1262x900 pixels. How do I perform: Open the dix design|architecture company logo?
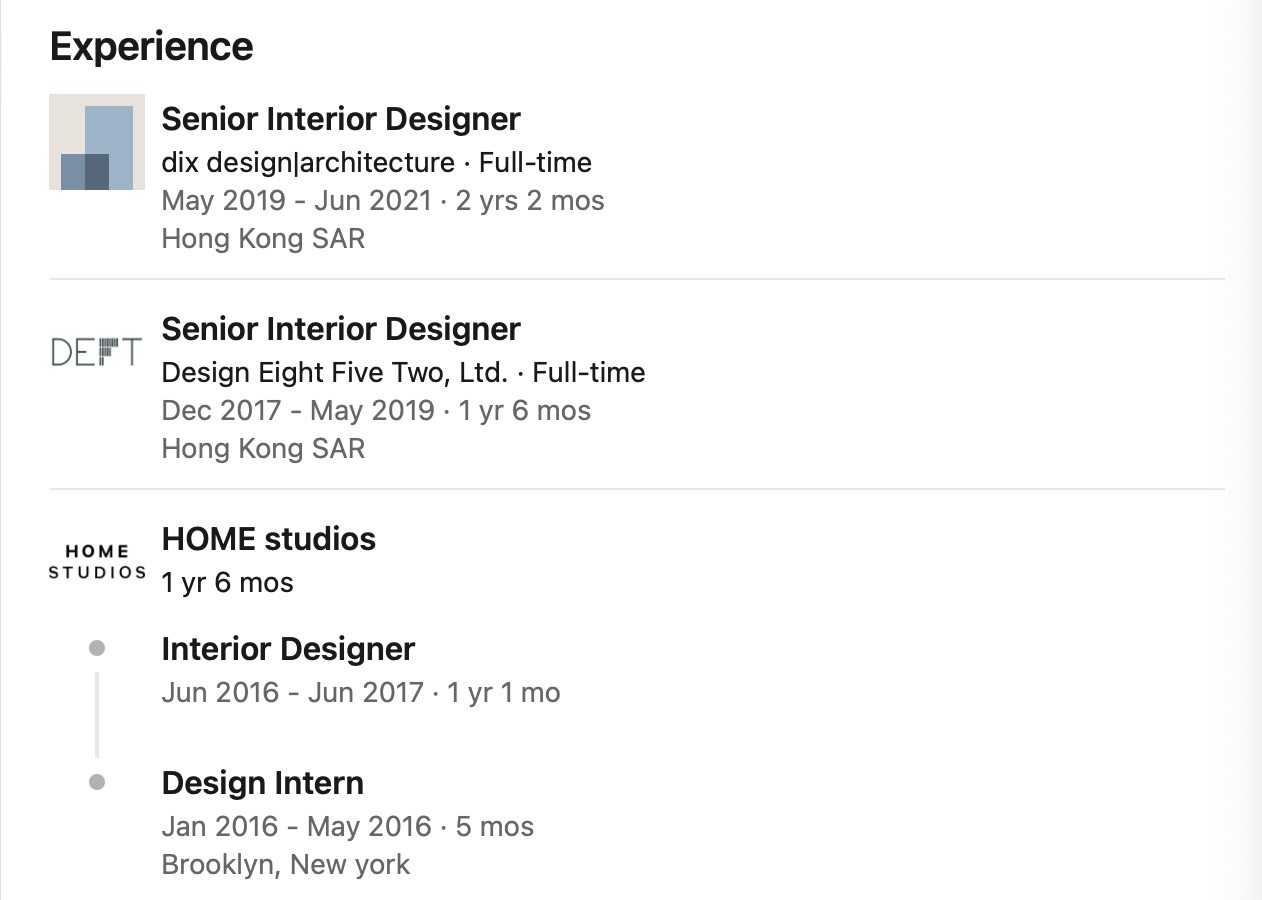(97, 142)
